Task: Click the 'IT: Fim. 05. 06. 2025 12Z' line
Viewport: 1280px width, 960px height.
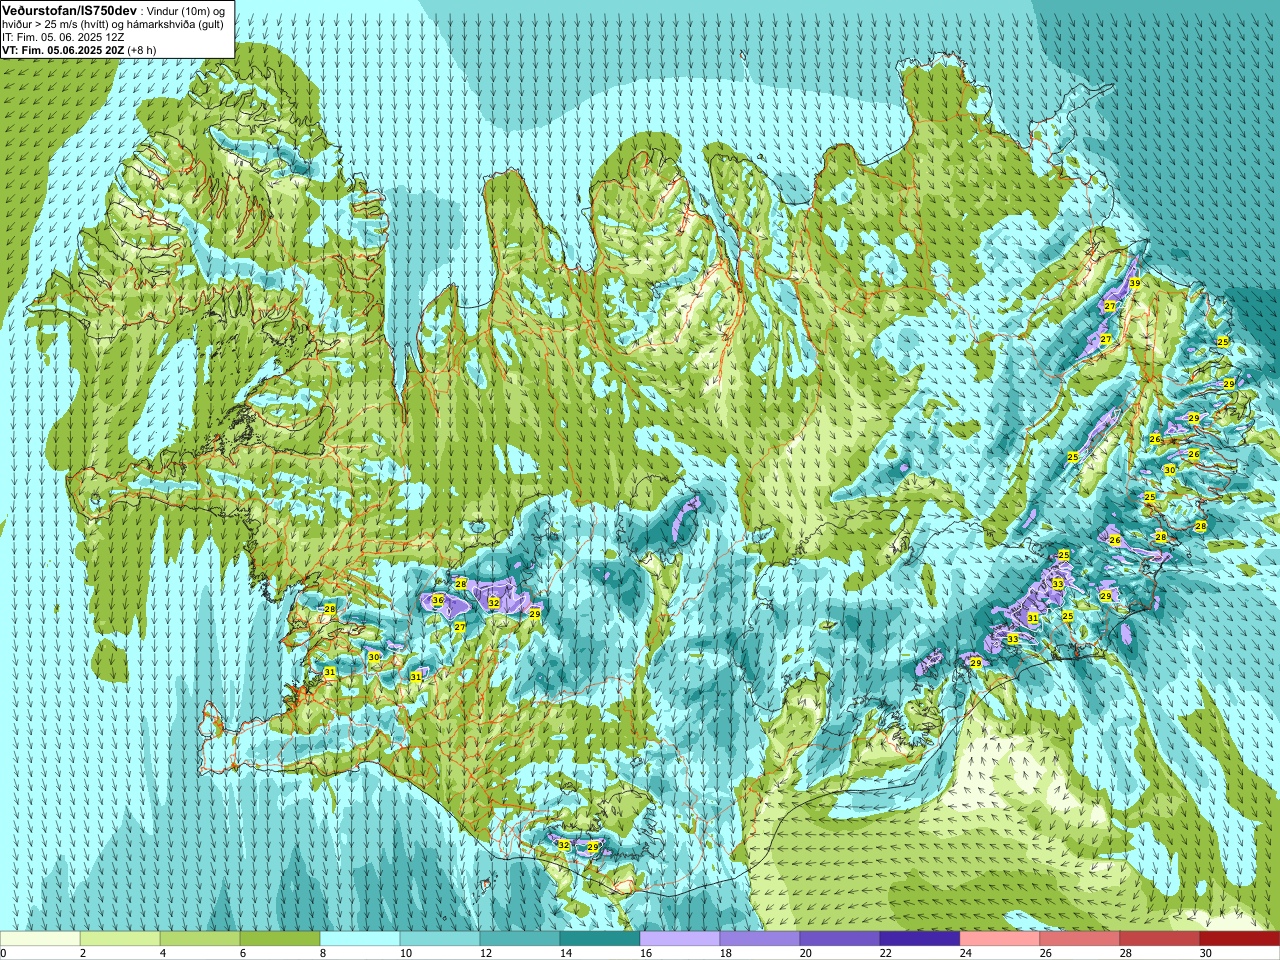Action: [x=64, y=37]
